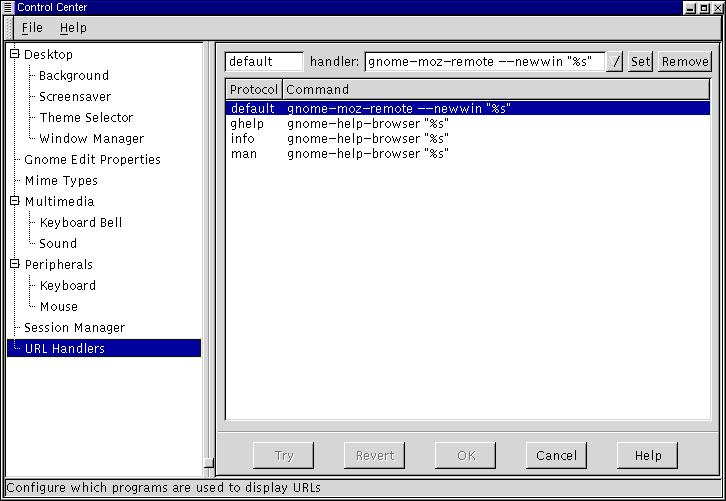Select the man protocol row
This screenshot has width=726, height=501.
(244, 154)
